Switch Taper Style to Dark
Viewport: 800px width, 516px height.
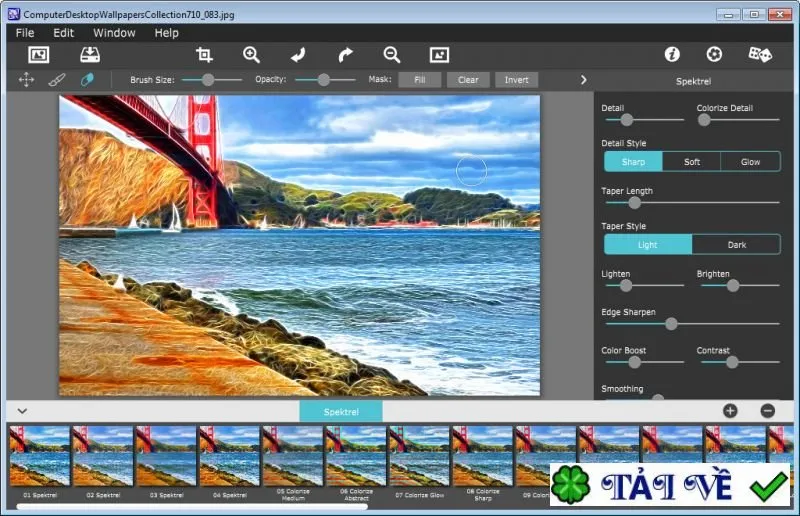pos(736,245)
